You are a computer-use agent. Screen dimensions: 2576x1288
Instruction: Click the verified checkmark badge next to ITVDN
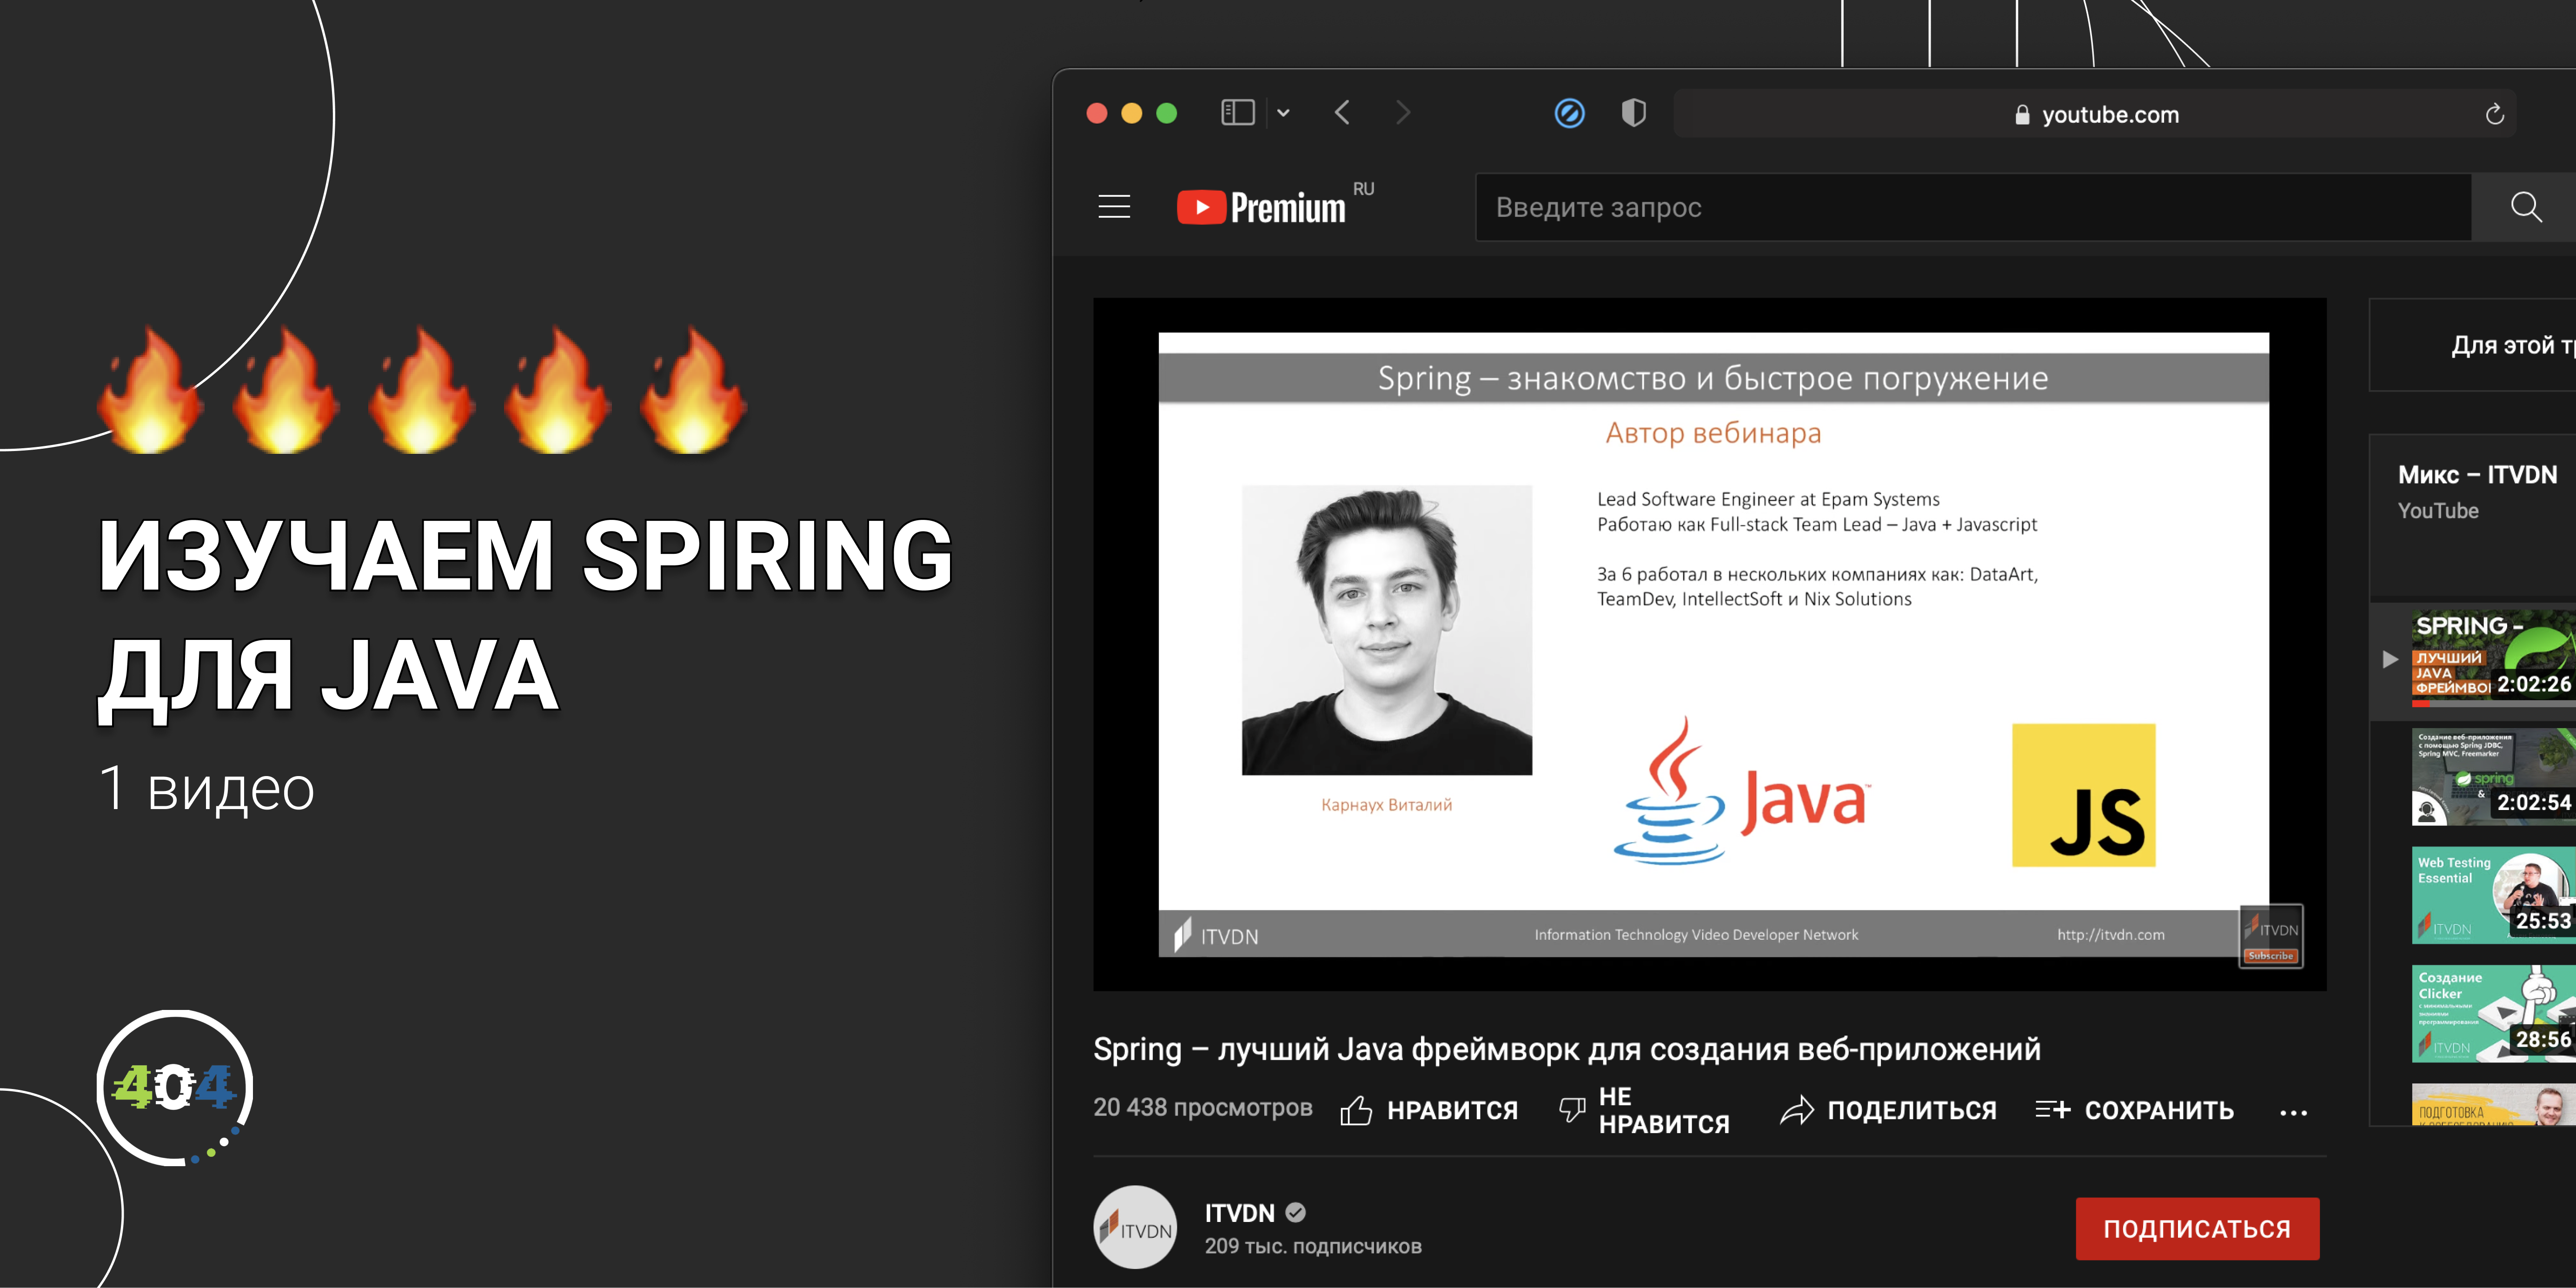[1295, 1213]
